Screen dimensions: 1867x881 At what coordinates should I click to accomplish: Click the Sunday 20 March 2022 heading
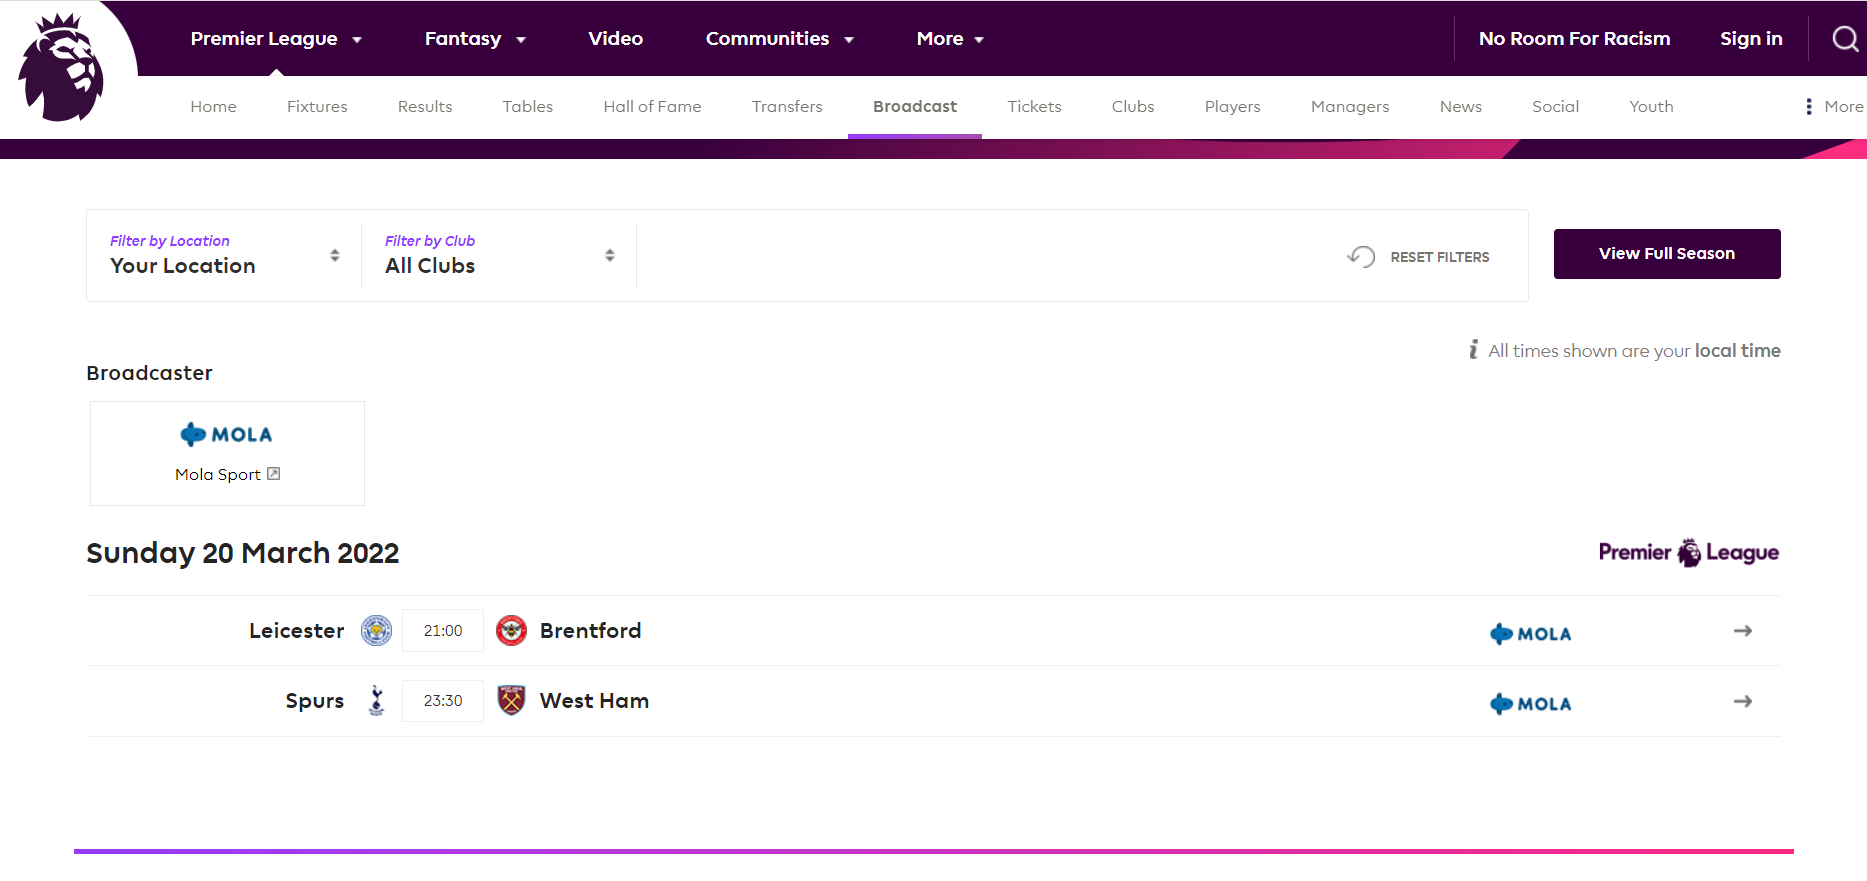[243, 553]
